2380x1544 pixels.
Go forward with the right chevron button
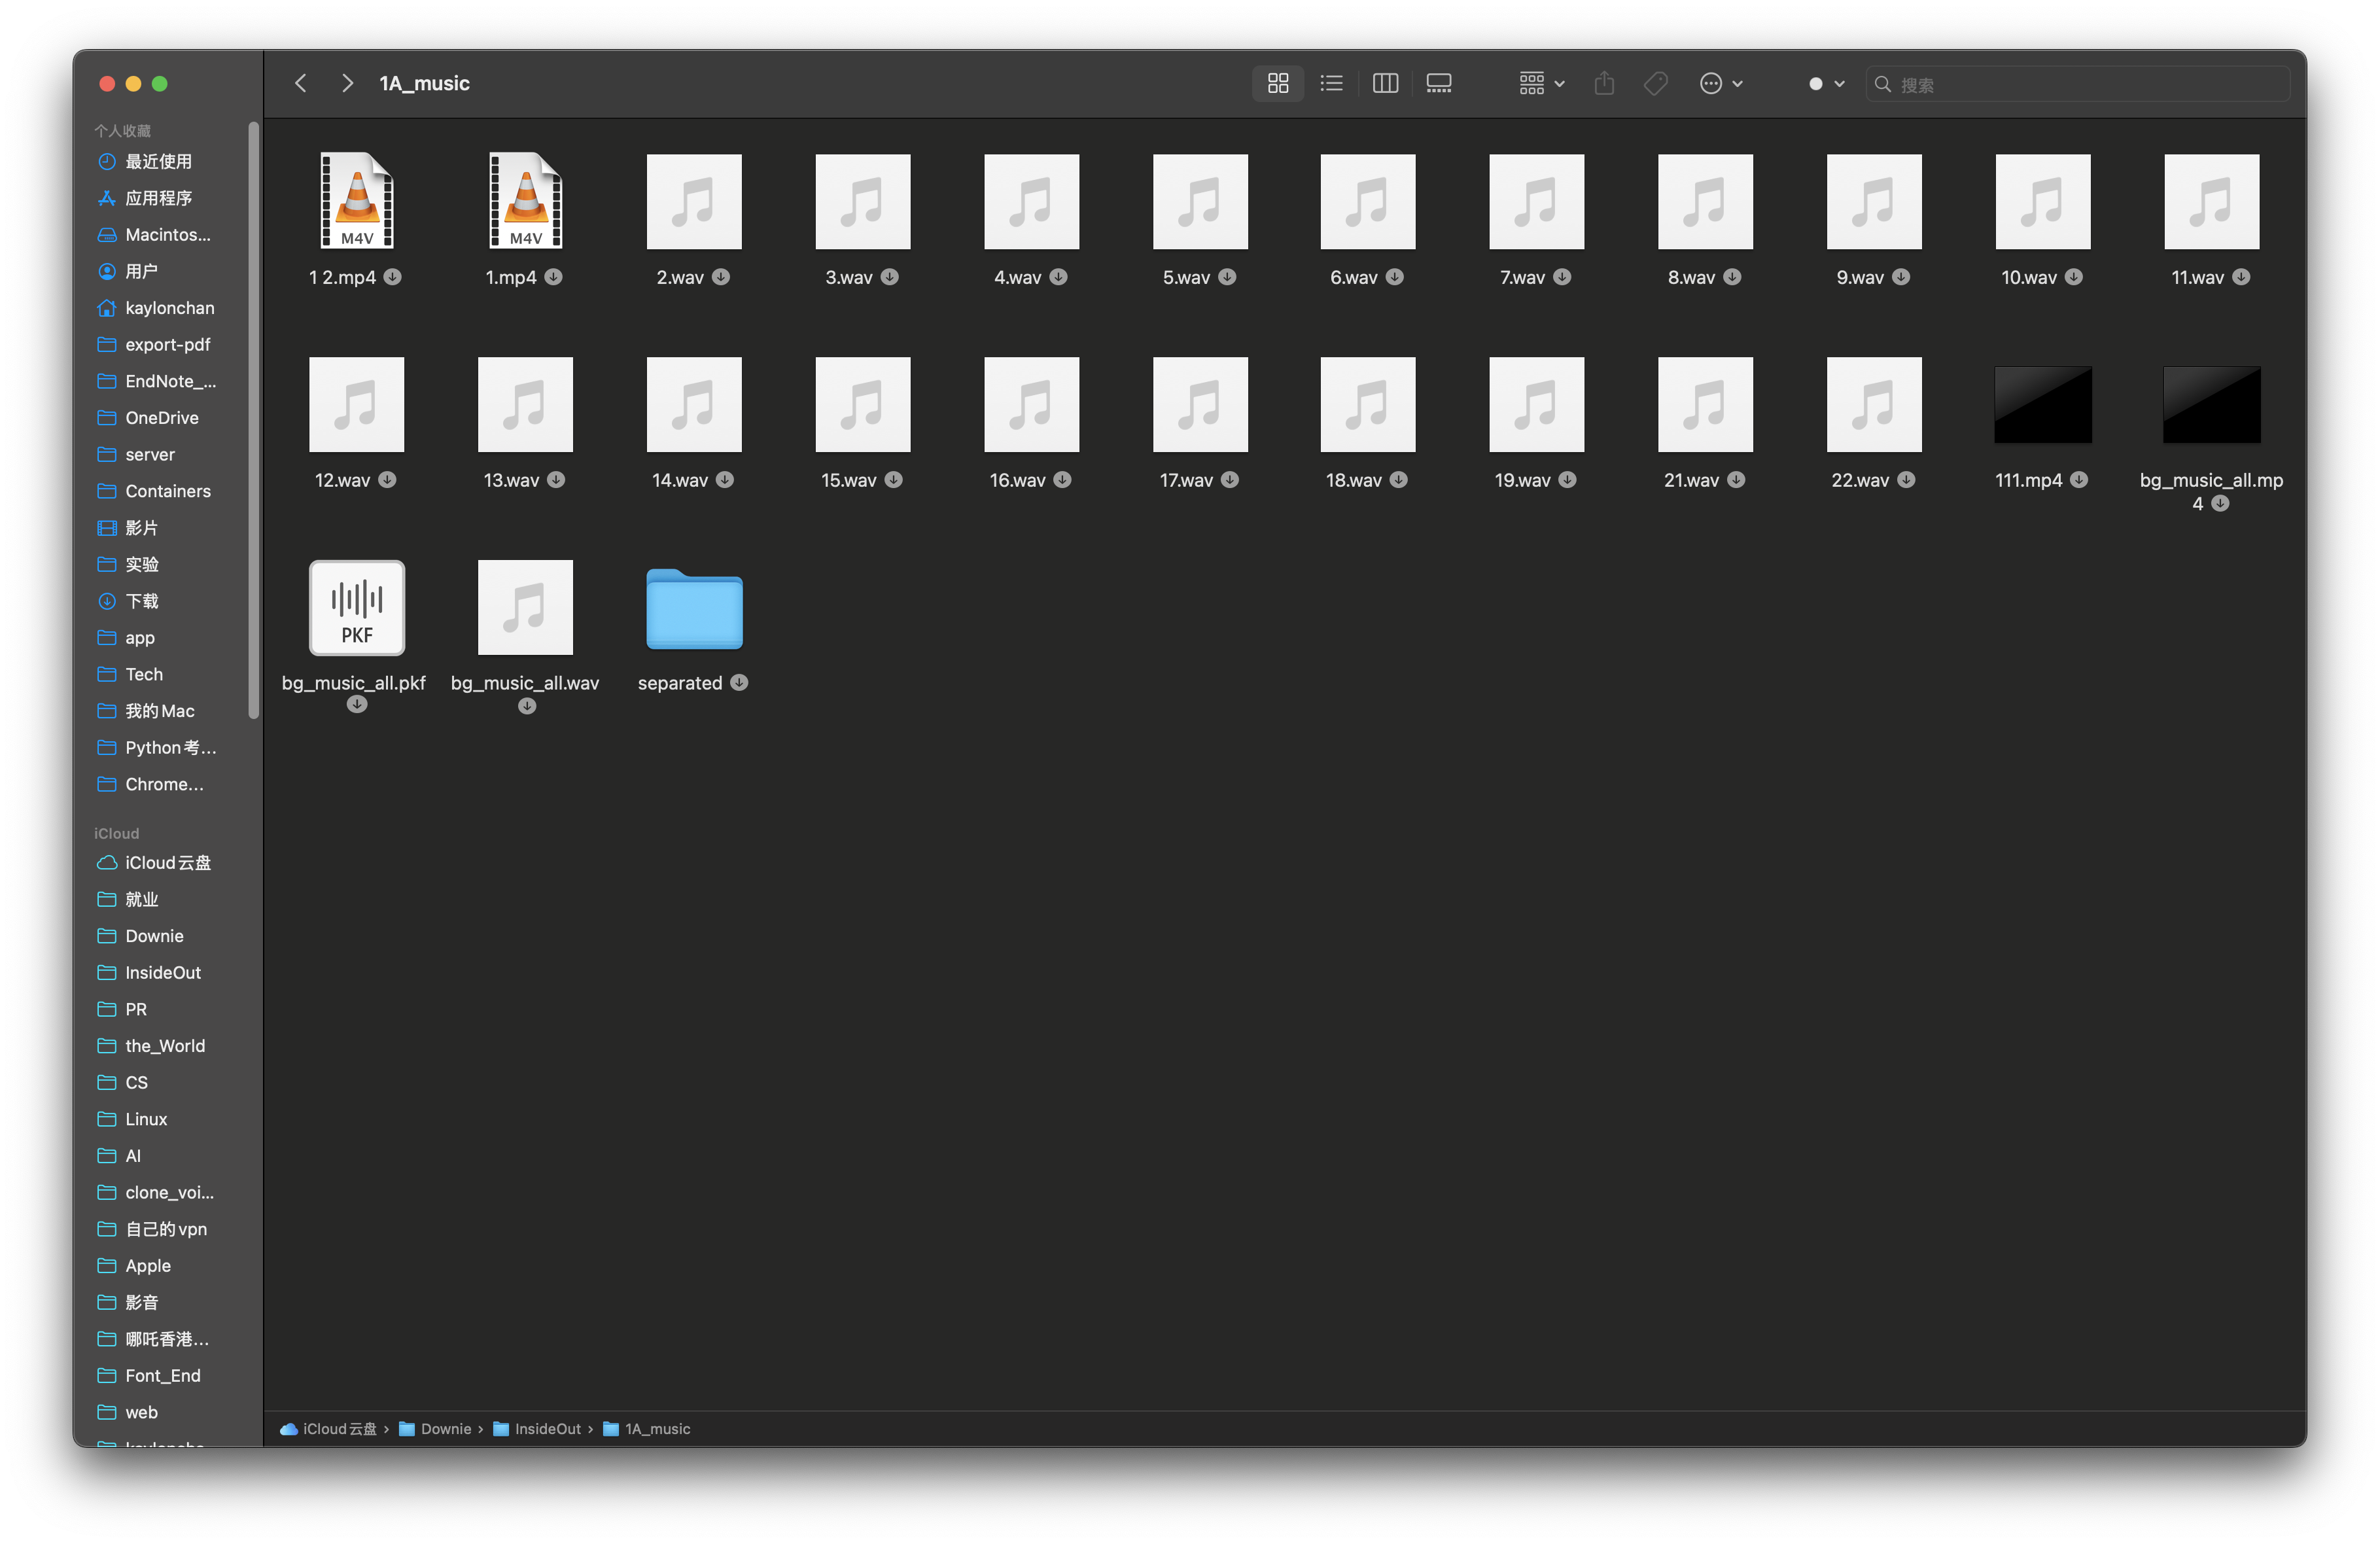click(x=347, y=83)
